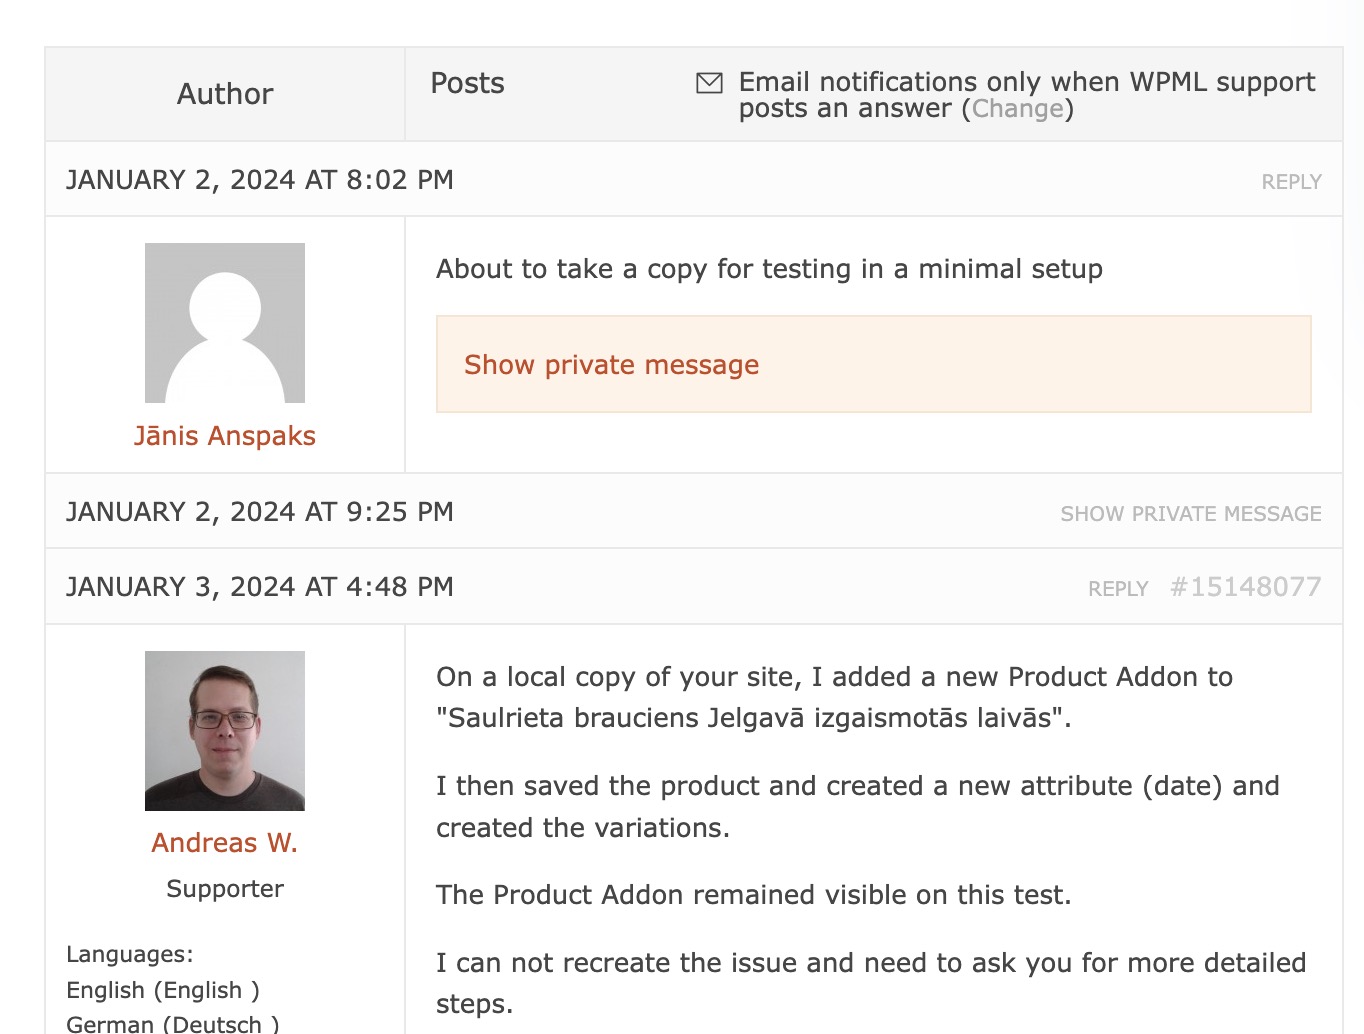1364x1034 pixels.
Task: Click Andreas W.'s profile photo
Action: tap(225, 731)
